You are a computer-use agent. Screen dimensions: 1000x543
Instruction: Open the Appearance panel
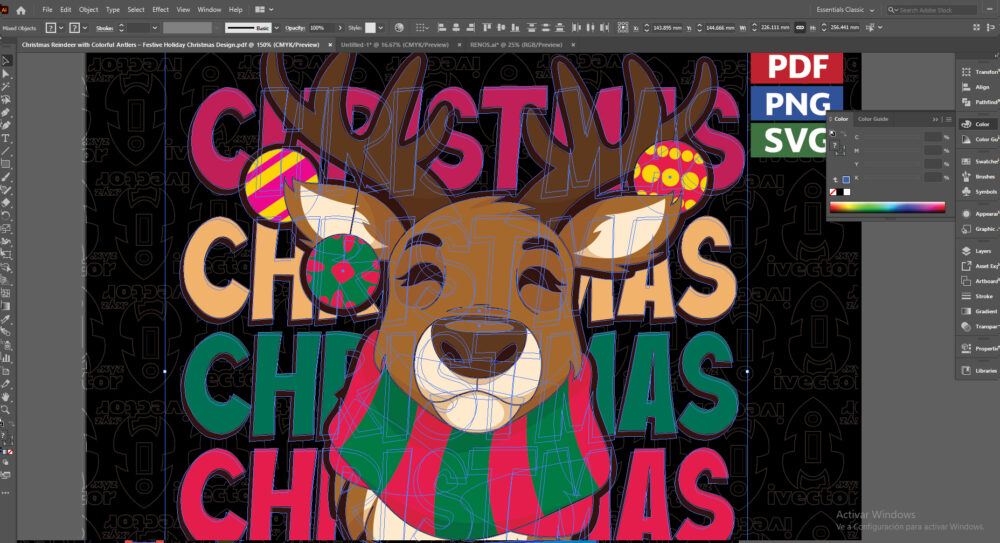click(x=981, y=214)
